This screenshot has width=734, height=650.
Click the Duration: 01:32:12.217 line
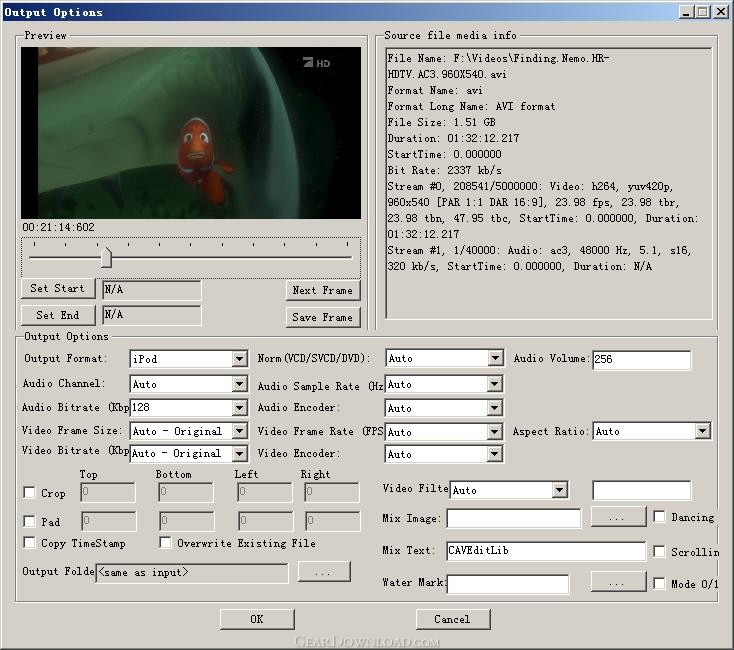coord(453,139)
